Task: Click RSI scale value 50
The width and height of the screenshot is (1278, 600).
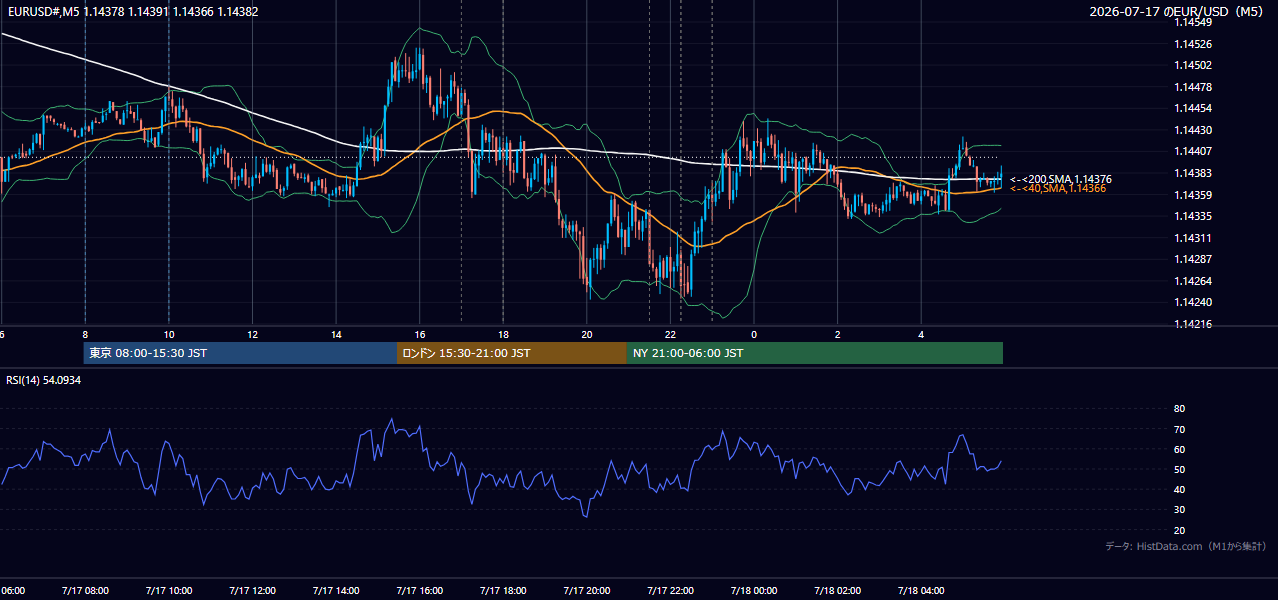Action: click(1179, 469)
